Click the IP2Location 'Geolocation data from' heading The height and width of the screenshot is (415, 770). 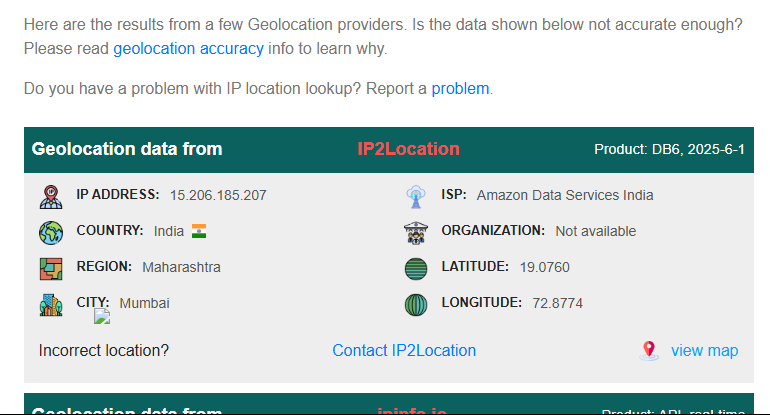[127, 149]
